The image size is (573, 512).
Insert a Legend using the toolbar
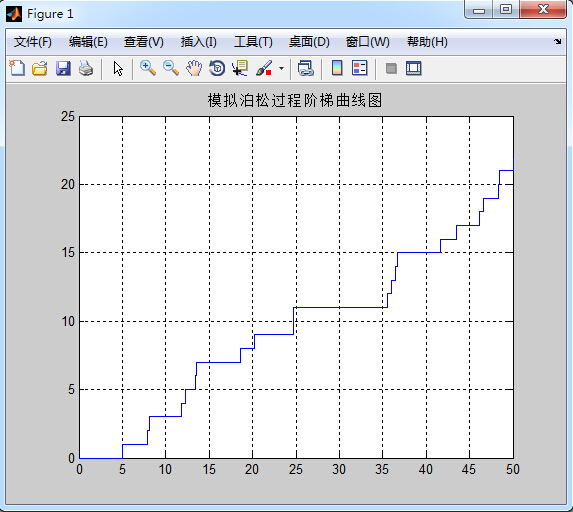pyautogui.click(x=360, y=68)
